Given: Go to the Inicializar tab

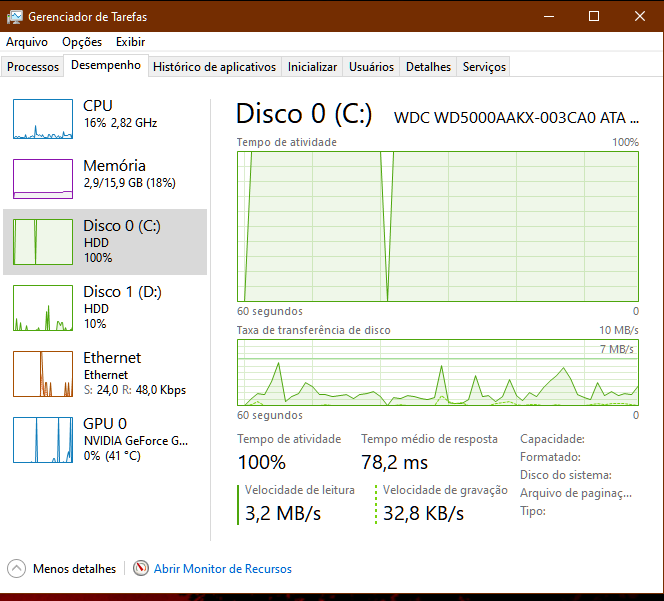Looking at the screenshot, I should click(312, 66).
